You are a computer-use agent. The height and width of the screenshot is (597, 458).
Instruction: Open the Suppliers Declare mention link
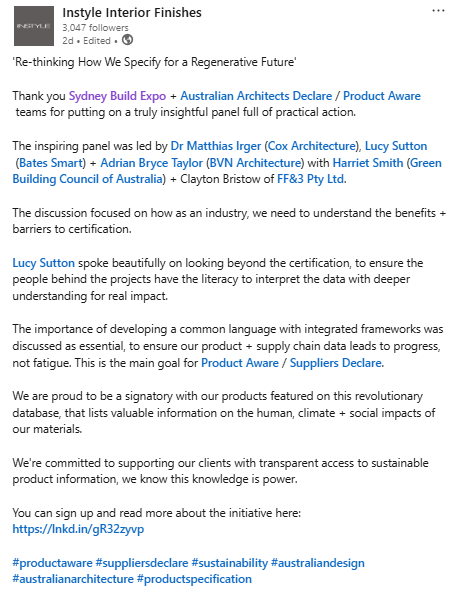tap(336, 362)
